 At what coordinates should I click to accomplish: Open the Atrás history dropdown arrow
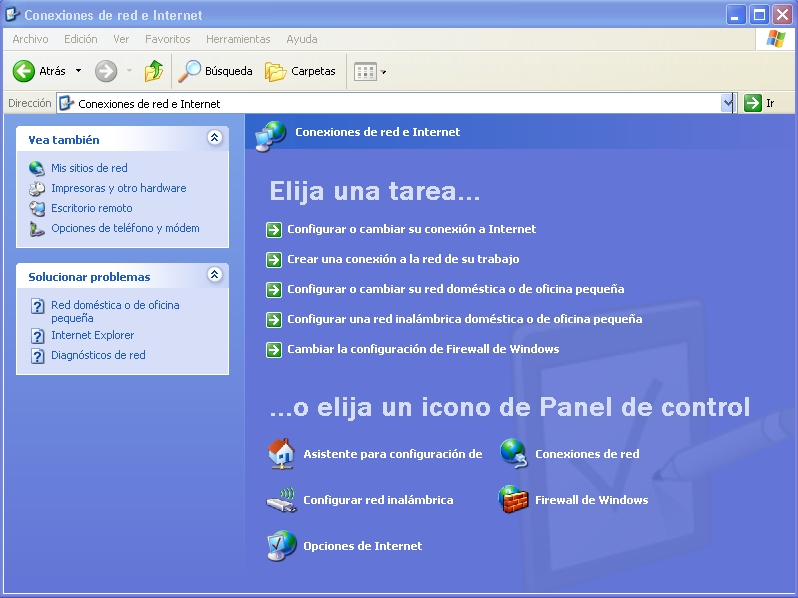click(78, 71)
